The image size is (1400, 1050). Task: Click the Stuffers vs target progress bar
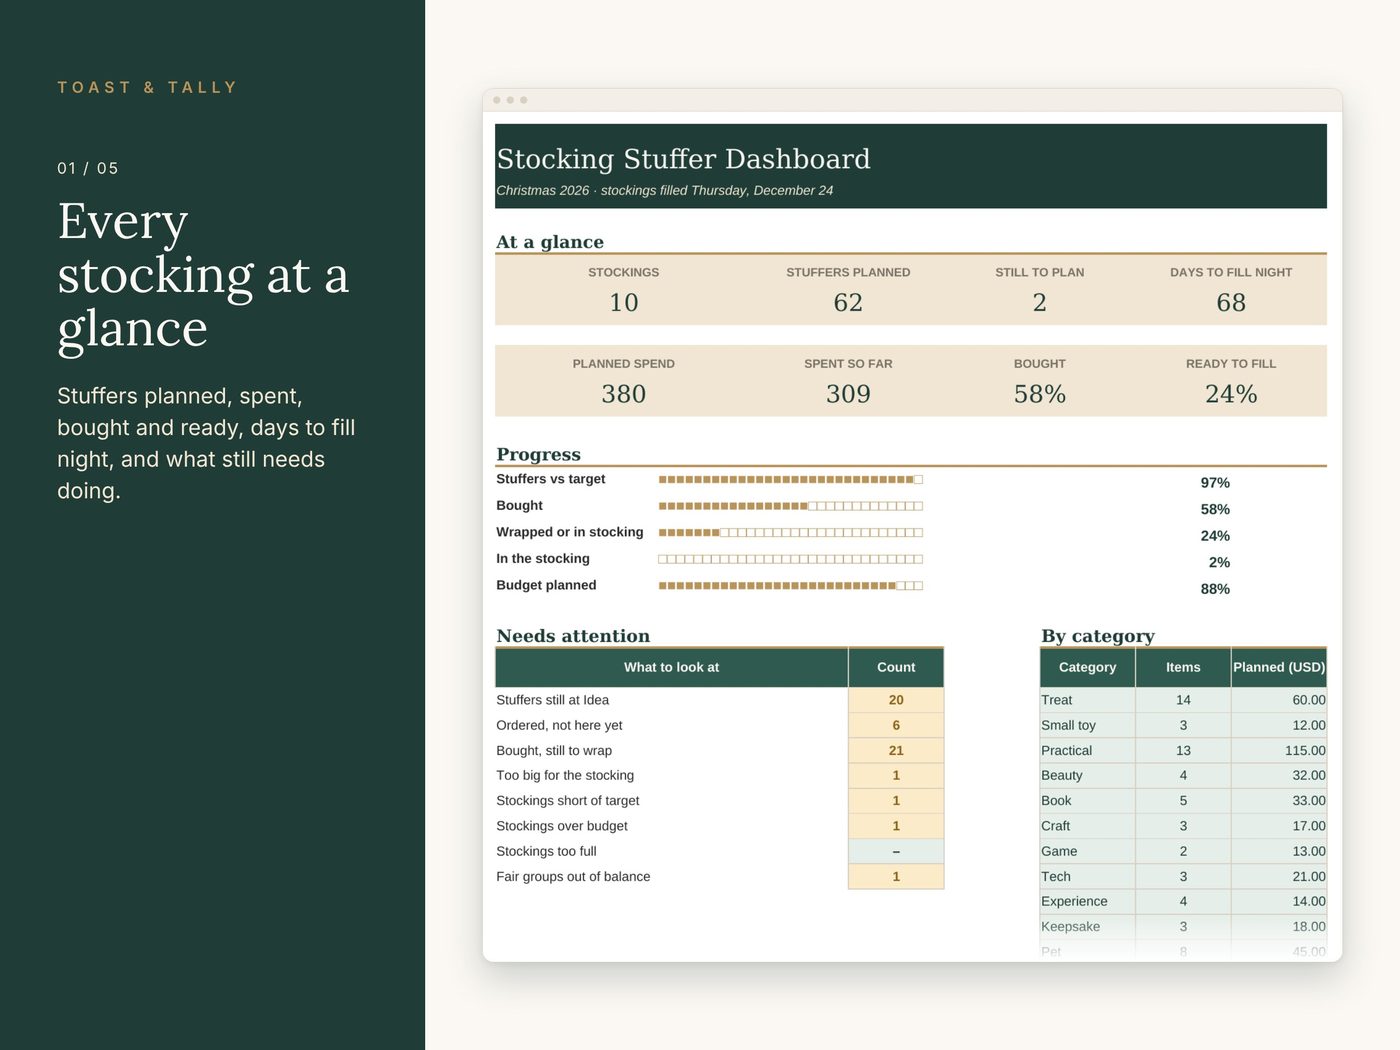[x=790, y=480]
